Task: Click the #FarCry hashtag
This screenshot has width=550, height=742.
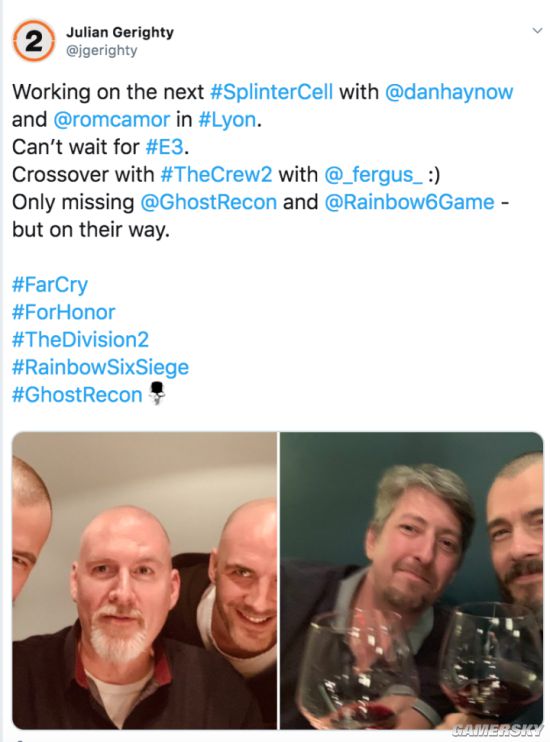Action: point(50,285)
